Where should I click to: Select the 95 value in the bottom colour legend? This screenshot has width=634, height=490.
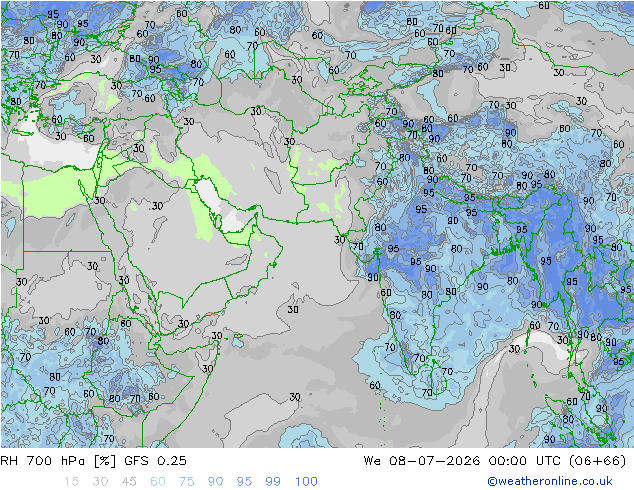point(244,482)
